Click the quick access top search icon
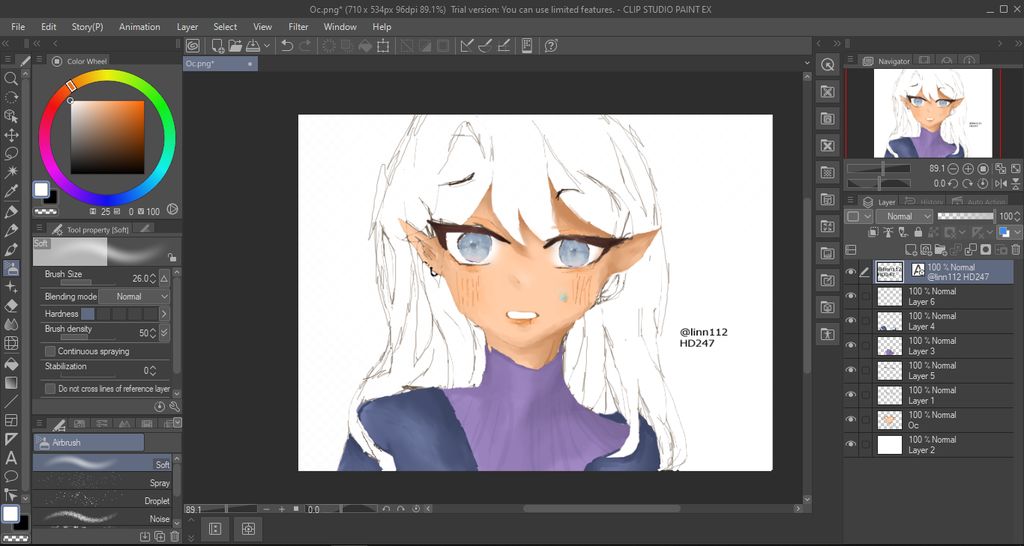 click(827, 65)
